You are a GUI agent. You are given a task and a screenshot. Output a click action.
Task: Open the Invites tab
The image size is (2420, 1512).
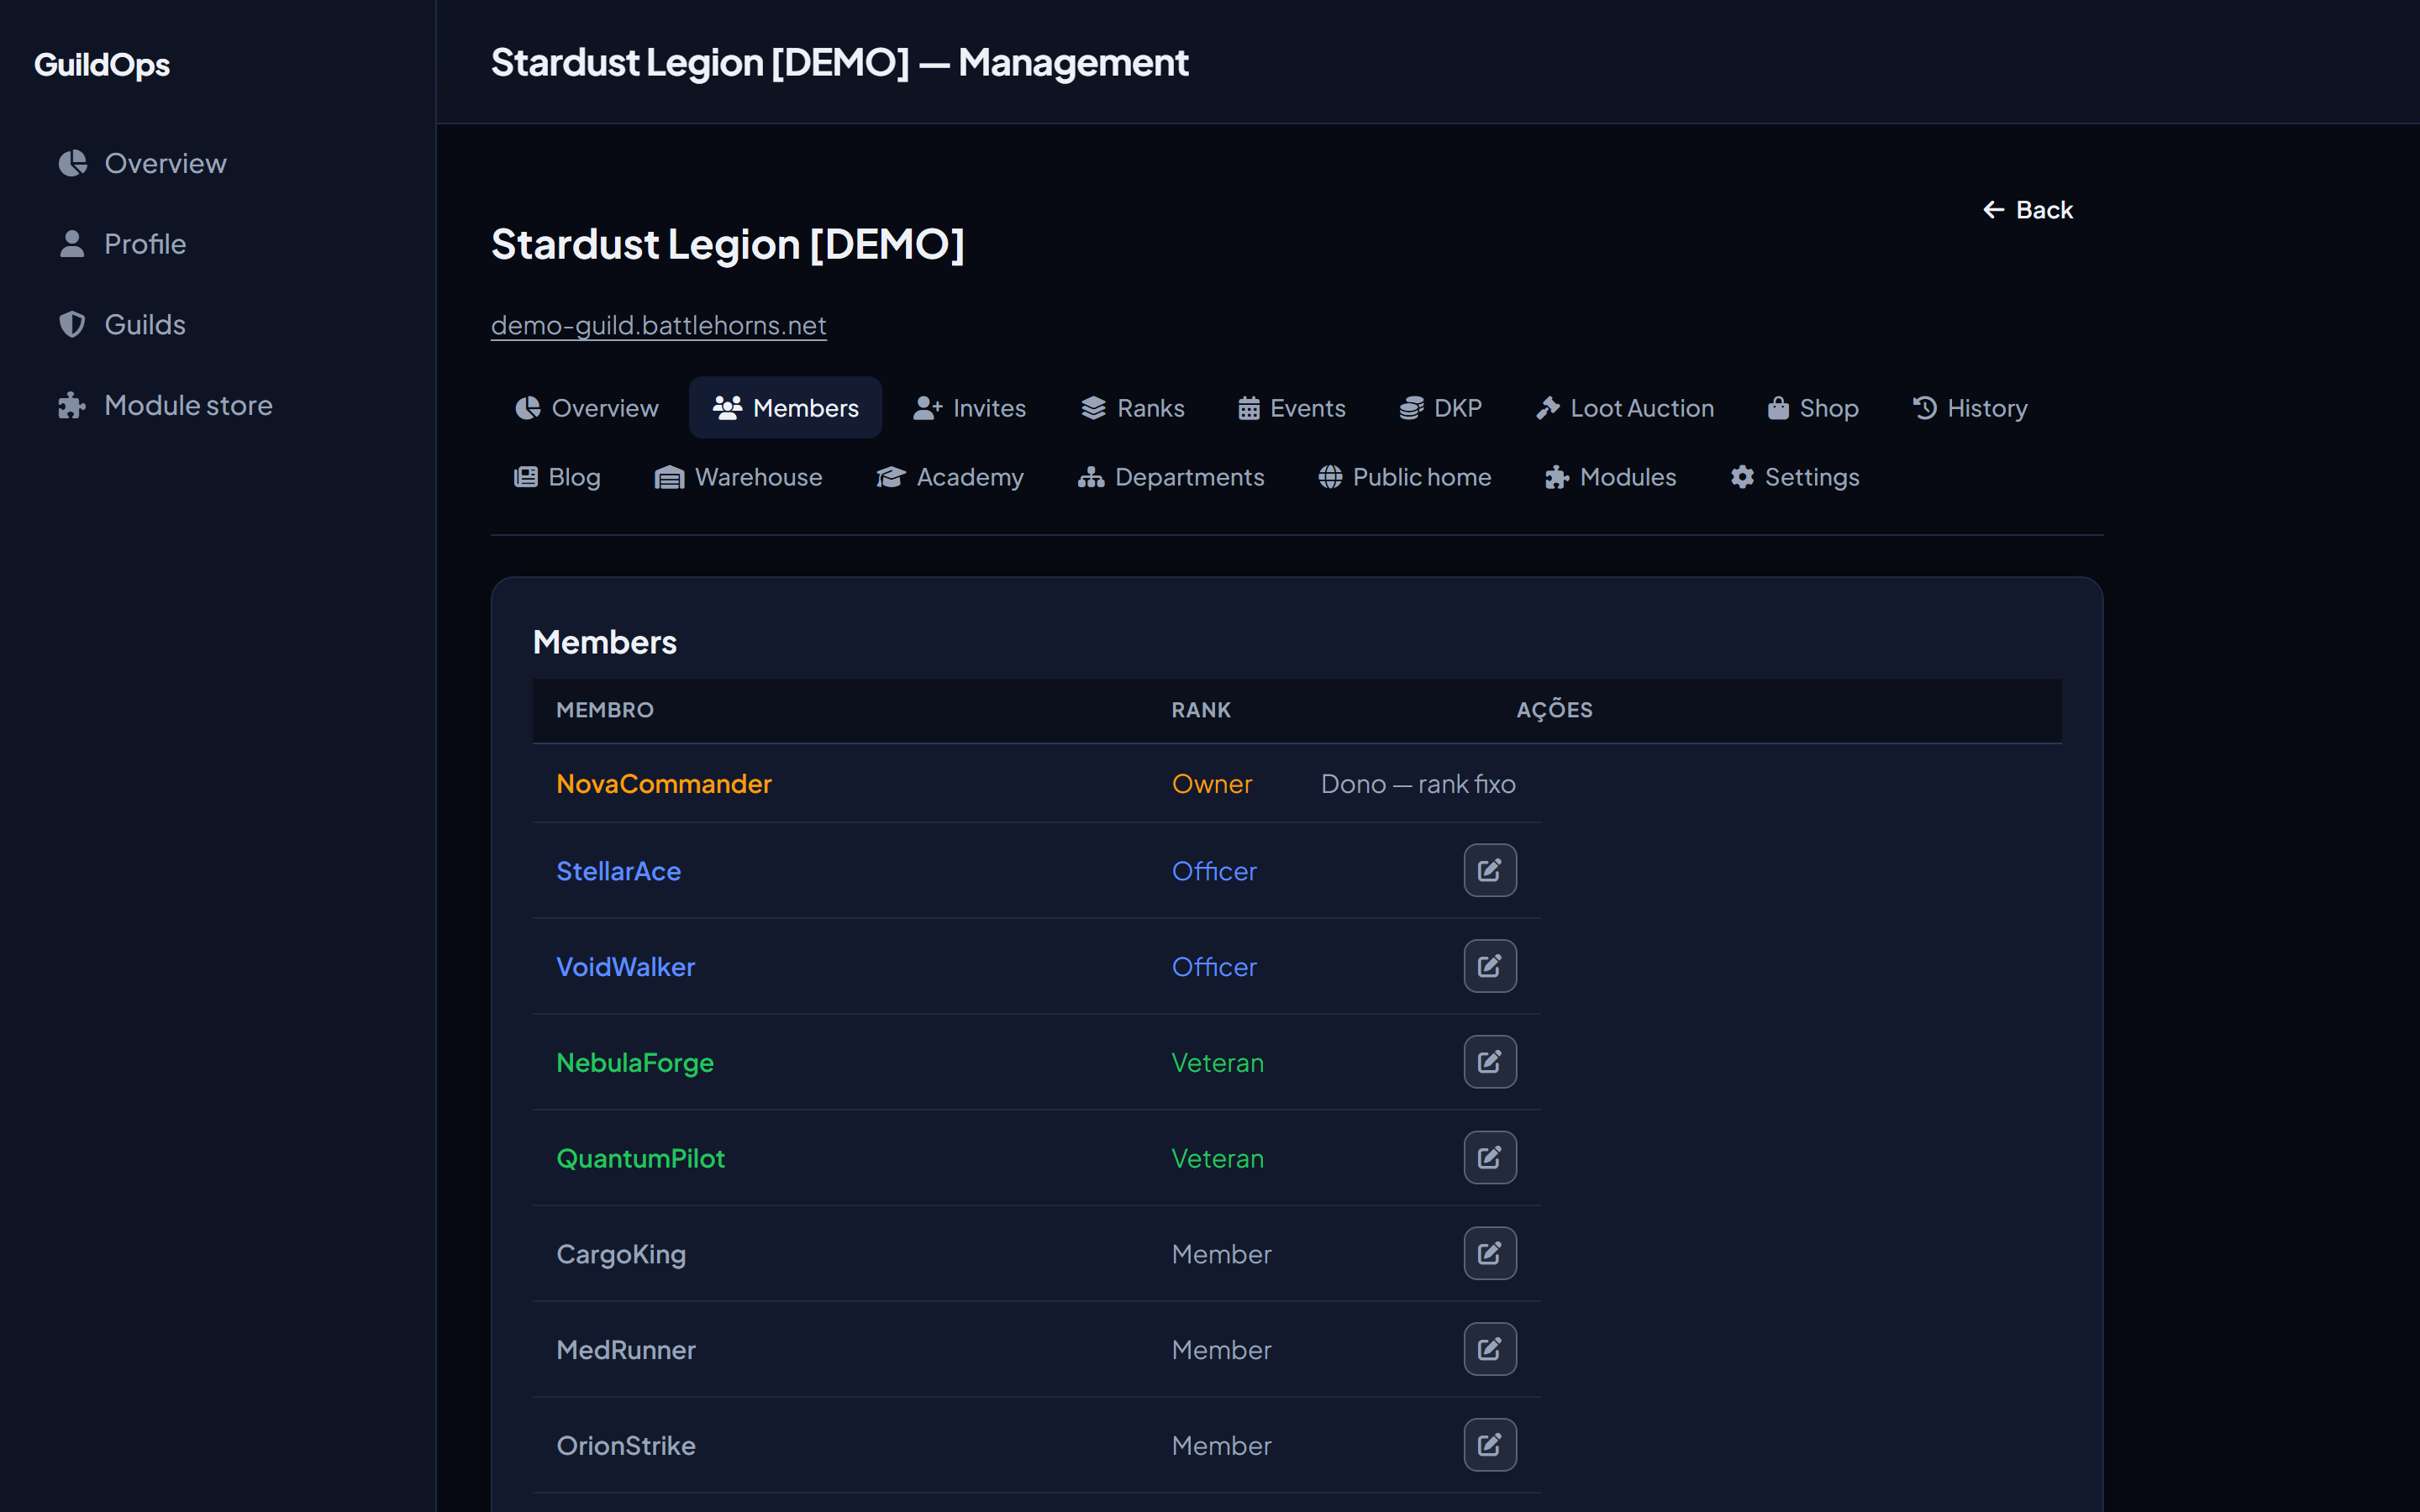coord(969,408)
